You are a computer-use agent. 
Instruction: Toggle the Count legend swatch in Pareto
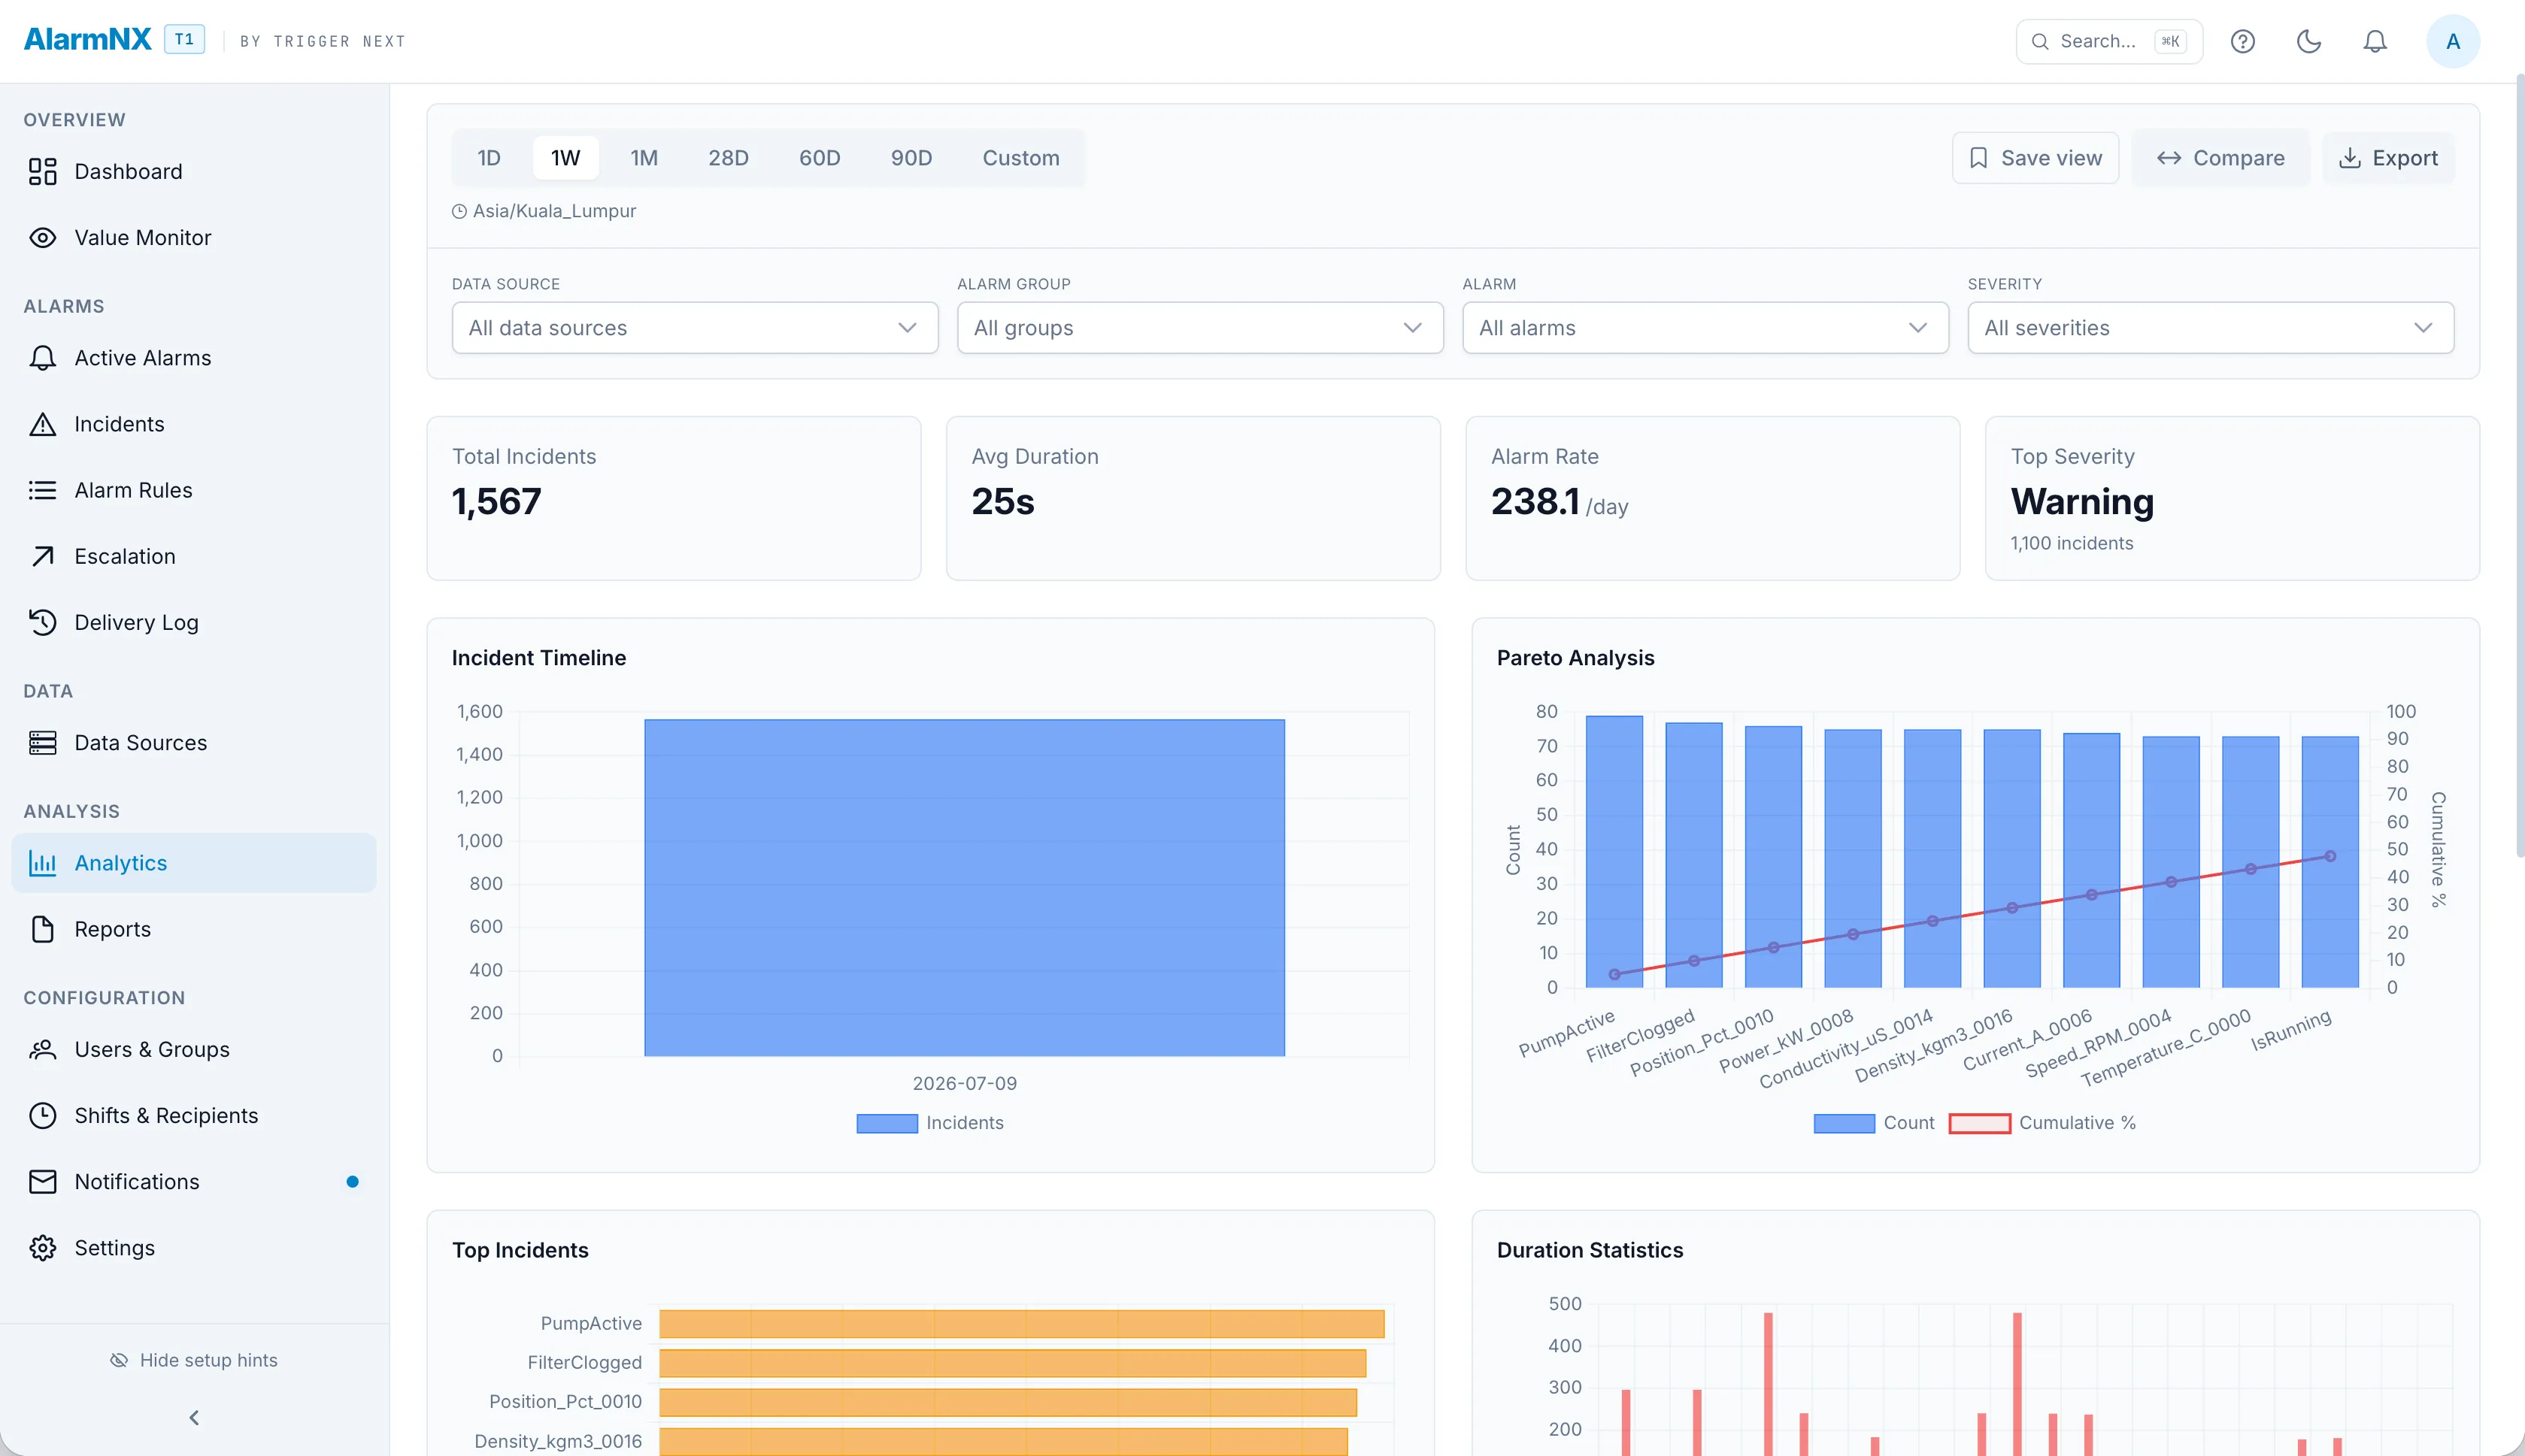(x=1844, y=1123)
